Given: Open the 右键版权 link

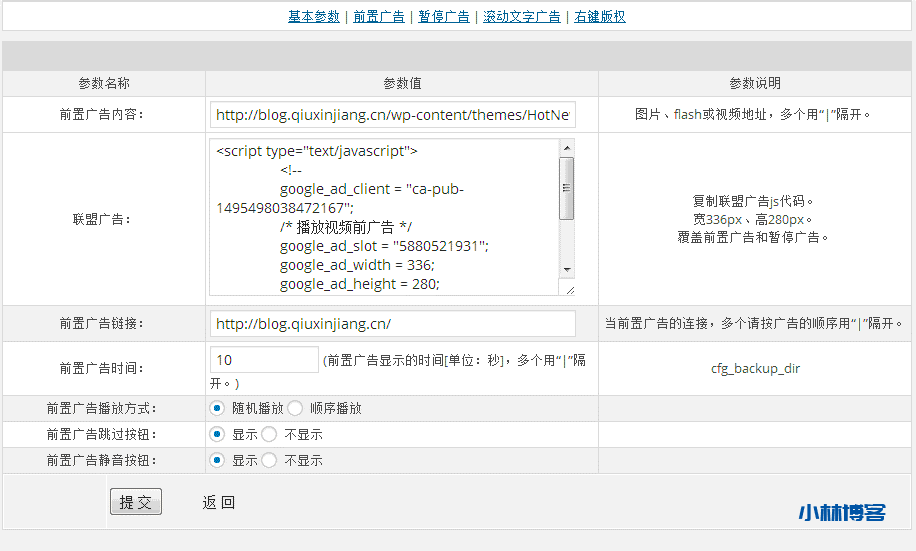Looking at the screenshot, I should pyautogui.click(x=600, y=16).
